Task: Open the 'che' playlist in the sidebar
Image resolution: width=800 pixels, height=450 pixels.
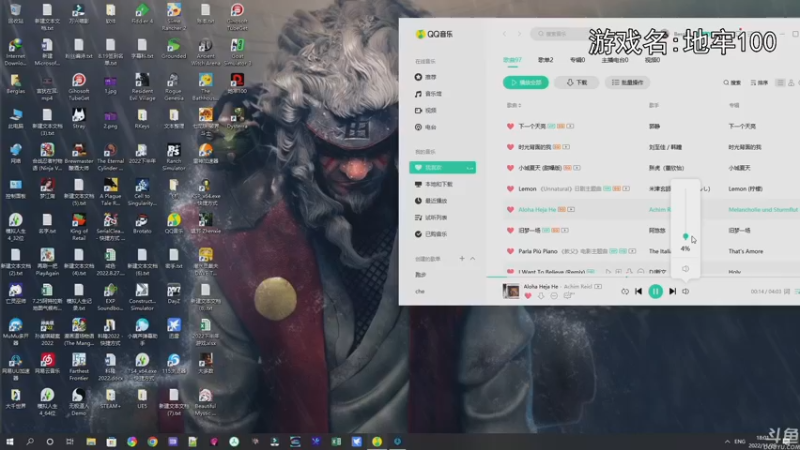Action: (x=420, y=291)
